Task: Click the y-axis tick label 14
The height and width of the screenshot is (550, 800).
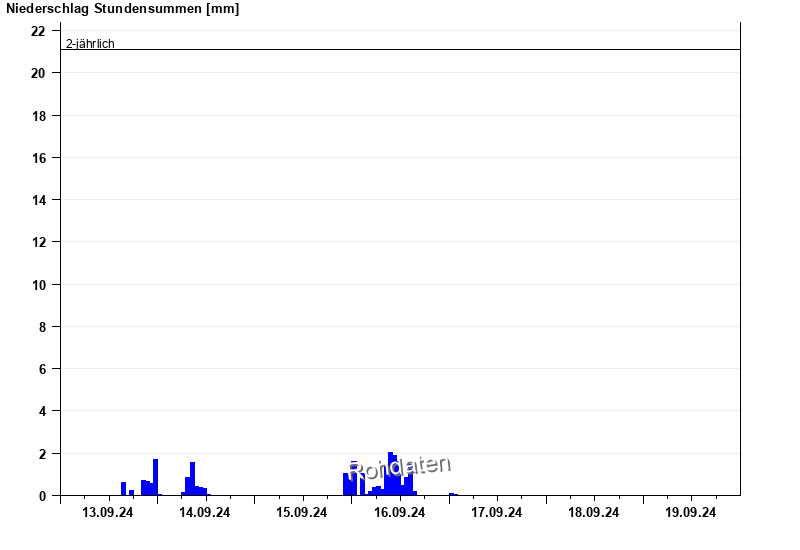Action: click(x=38, y=200)
